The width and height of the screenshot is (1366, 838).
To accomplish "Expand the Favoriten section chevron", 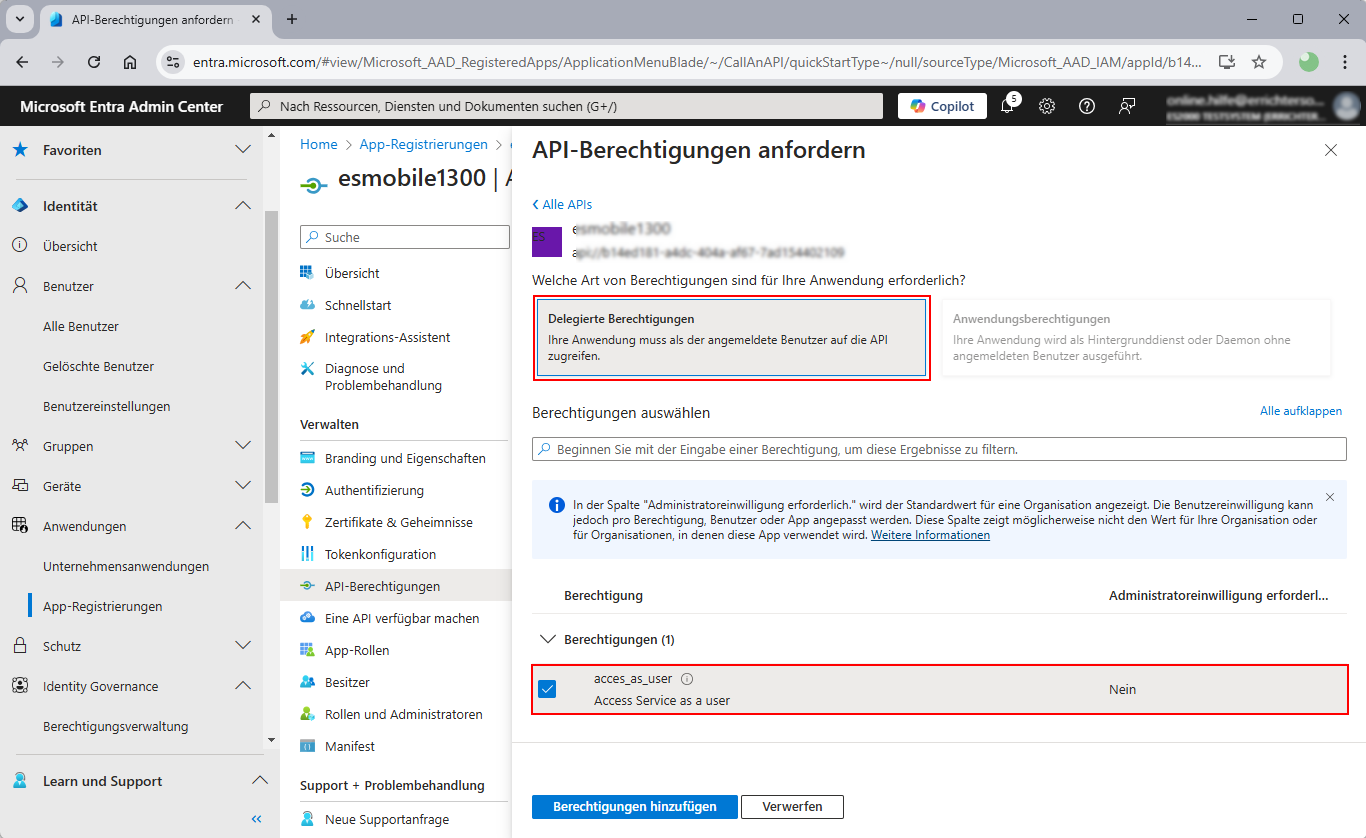I will pyautogui.click(x=242, y=150).
